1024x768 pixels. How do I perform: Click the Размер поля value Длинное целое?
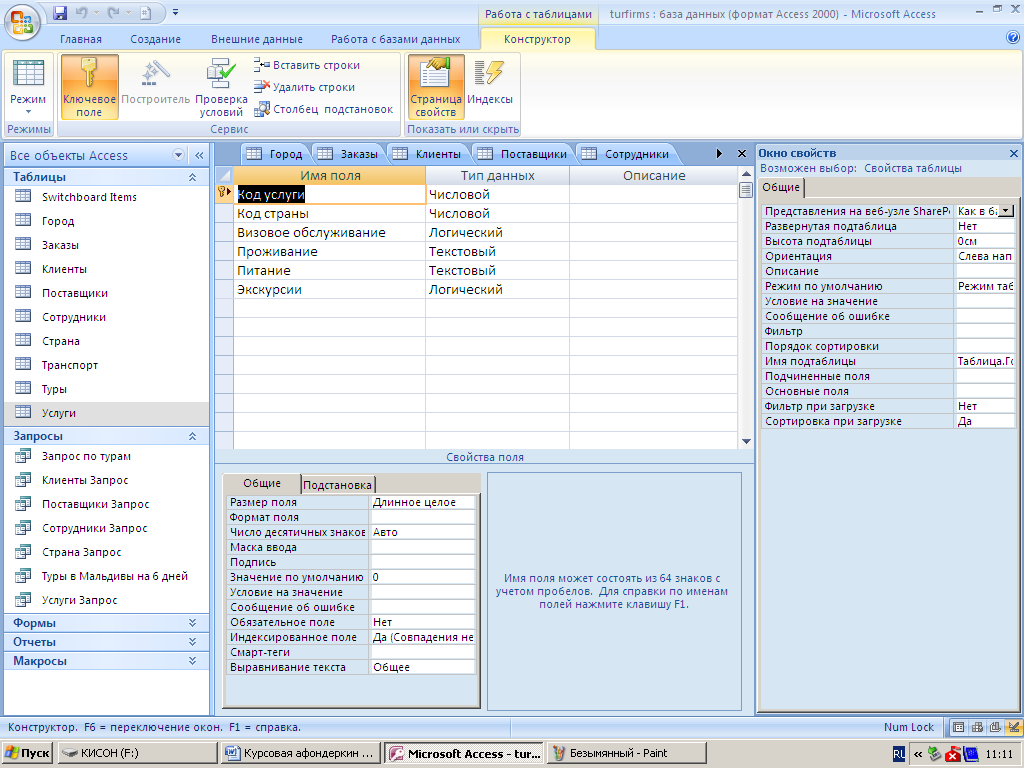tap(423, 502)
